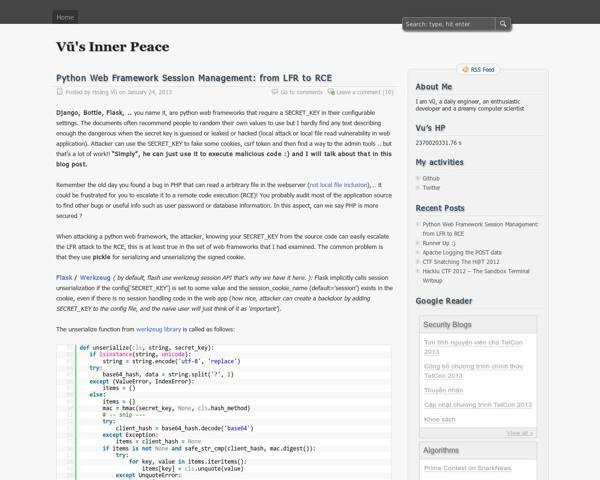Click View all under Security Blogs

[x=518, y=433]
